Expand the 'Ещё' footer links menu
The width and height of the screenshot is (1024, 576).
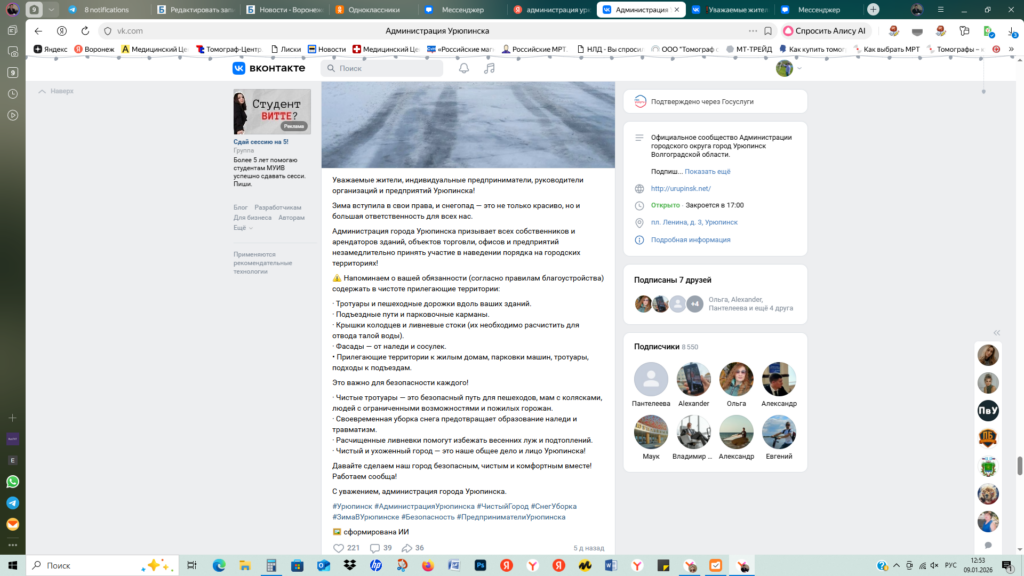coord(240,228)
